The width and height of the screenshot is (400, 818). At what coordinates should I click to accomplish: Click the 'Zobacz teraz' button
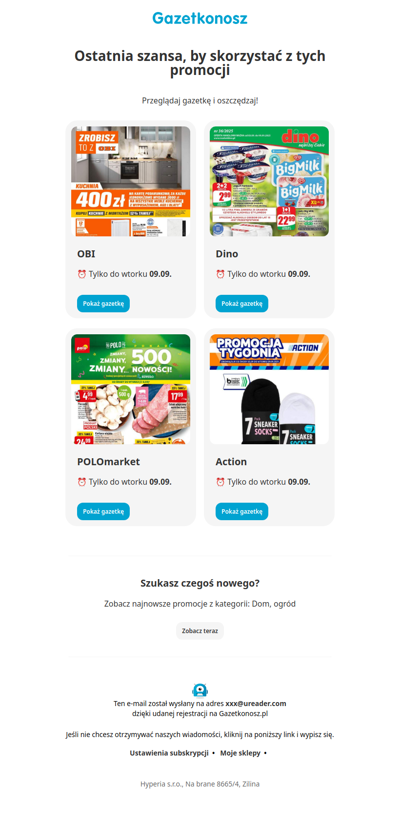coord(200,631)
